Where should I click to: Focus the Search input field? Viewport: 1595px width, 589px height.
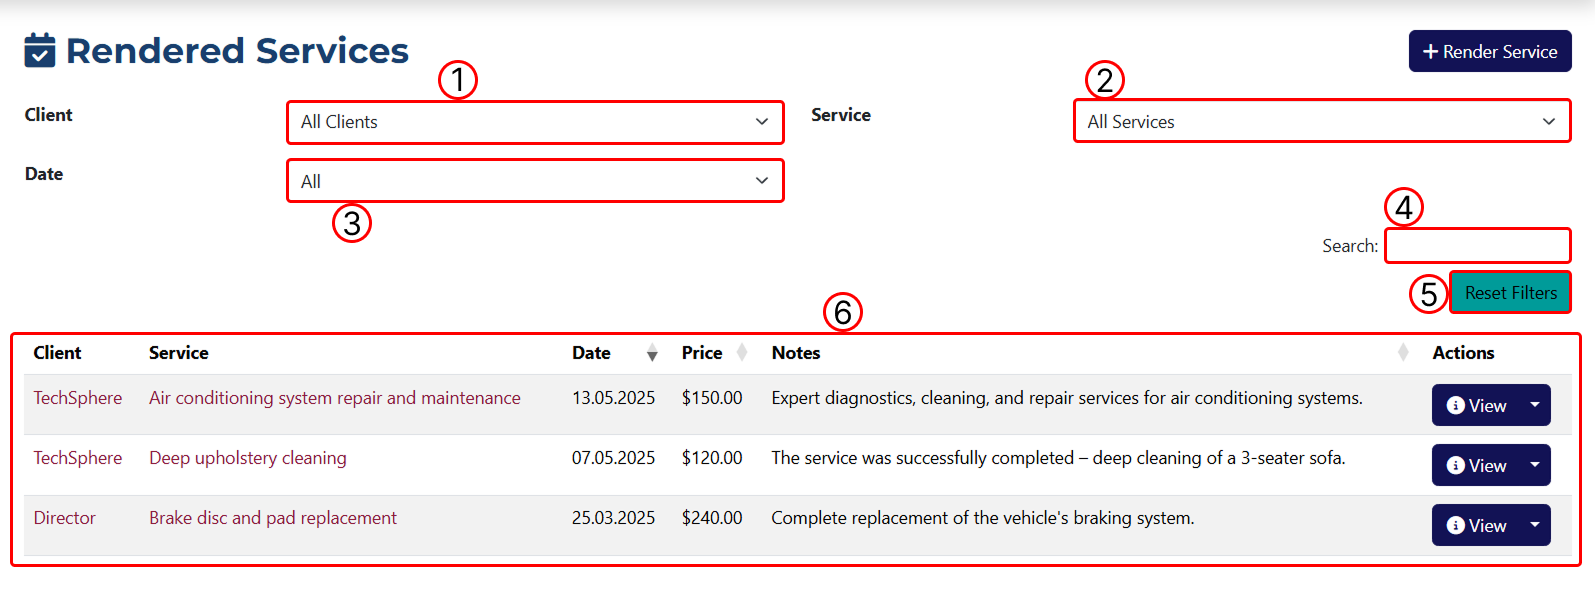1477,246
